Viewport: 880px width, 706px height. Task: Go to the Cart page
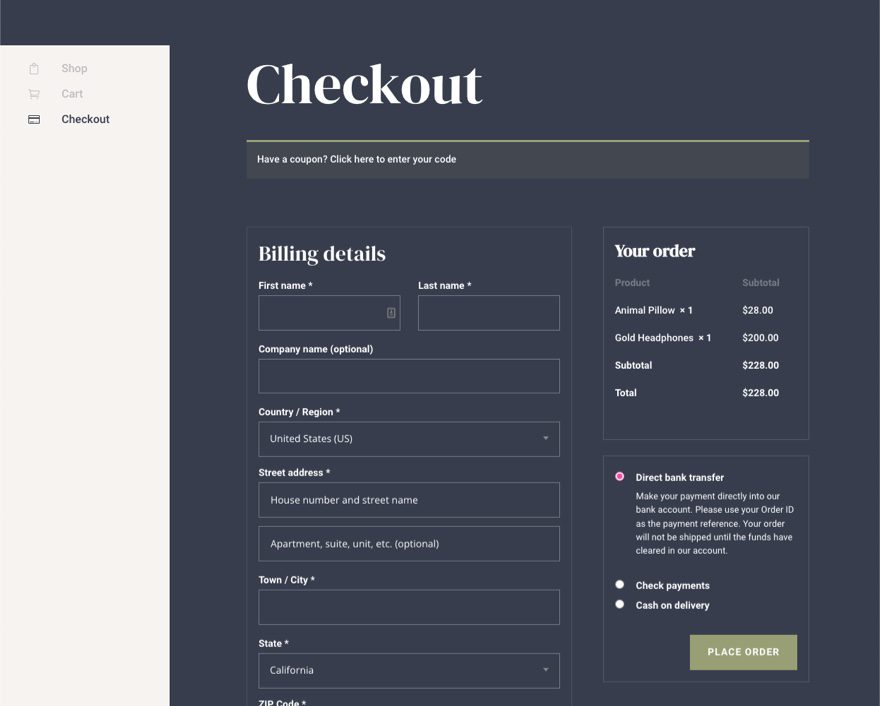pos(71,93)
